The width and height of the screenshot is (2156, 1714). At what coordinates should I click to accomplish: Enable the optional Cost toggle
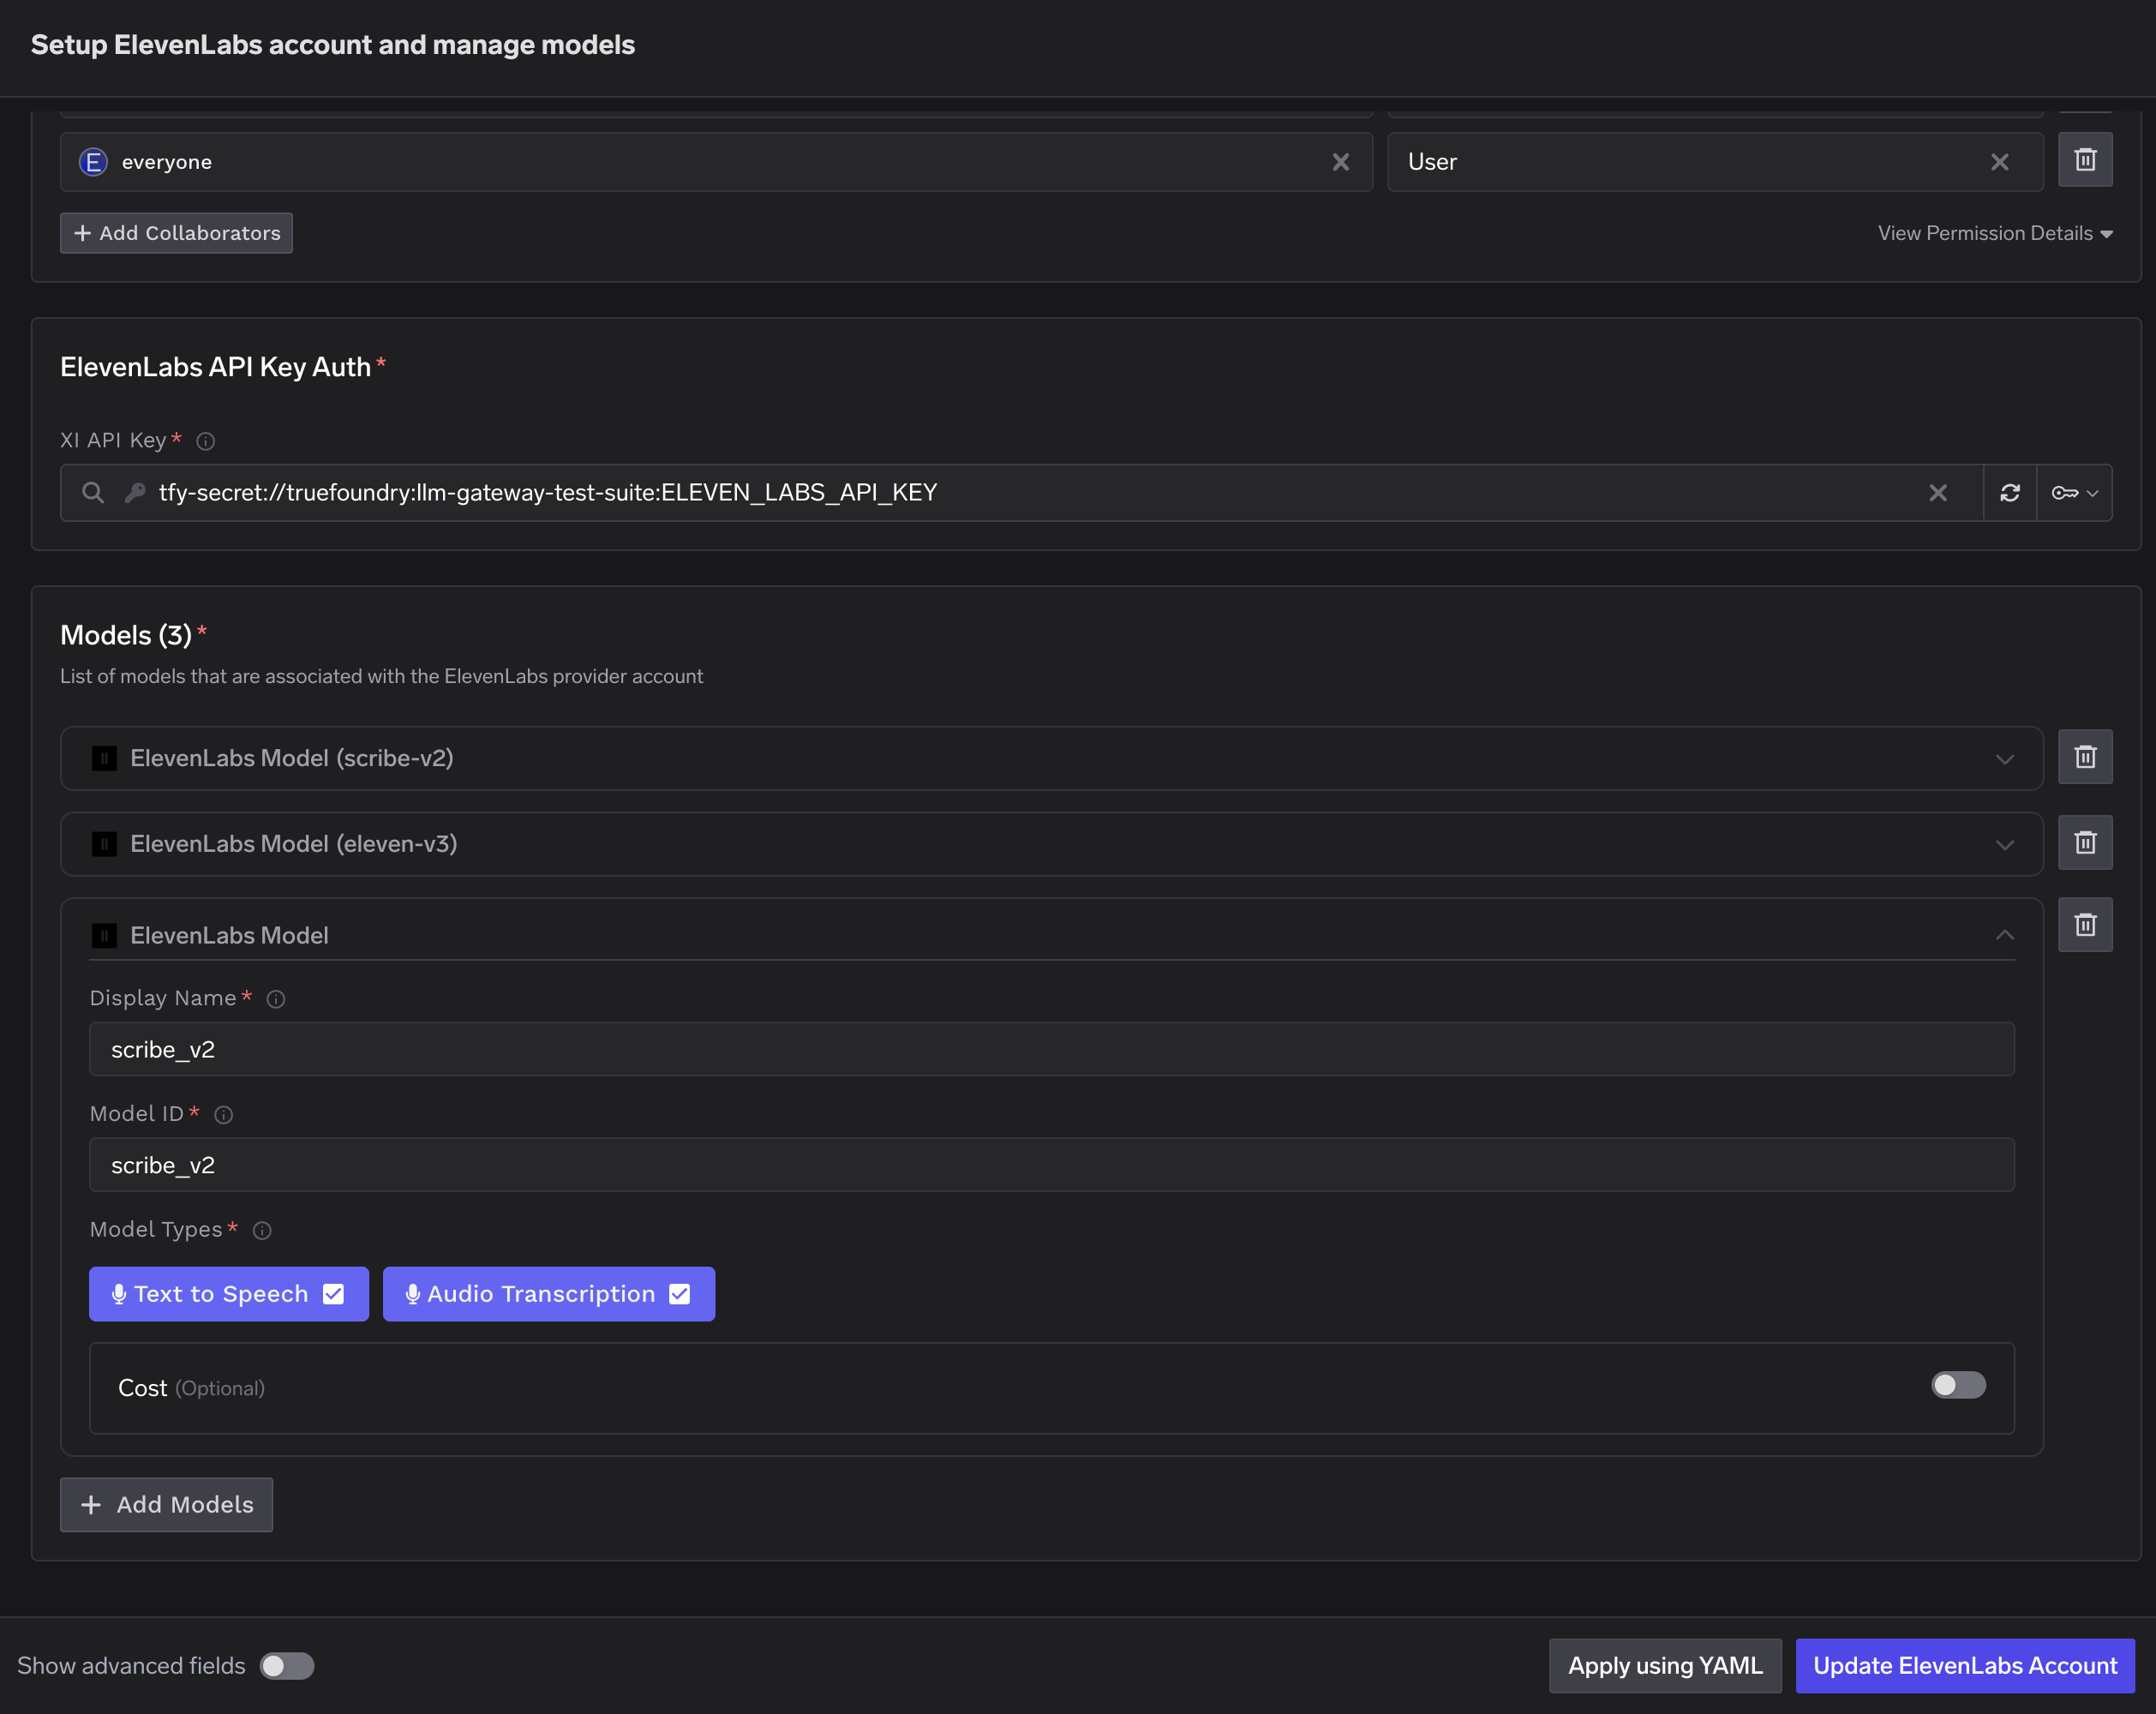coord(1958,1385)
